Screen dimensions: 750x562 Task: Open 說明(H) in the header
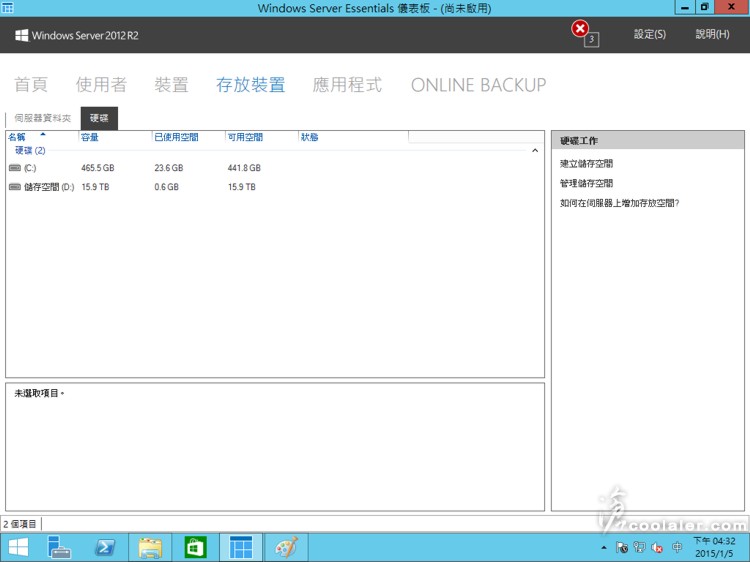pos(712,34)
